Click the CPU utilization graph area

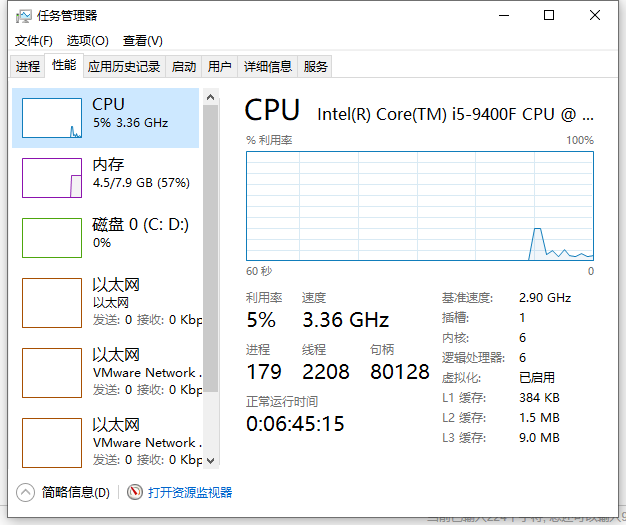[x=420, y=206]
